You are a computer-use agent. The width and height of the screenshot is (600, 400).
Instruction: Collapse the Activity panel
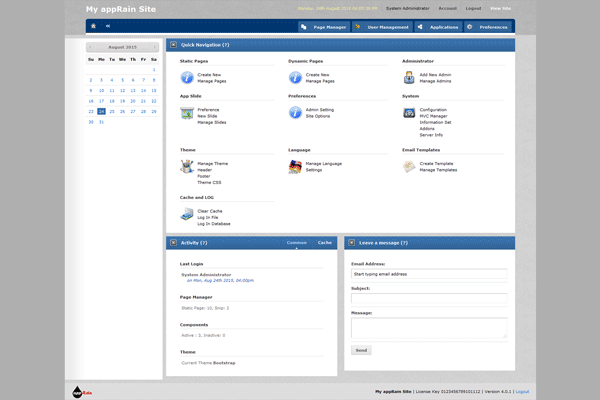coord(173,243)
